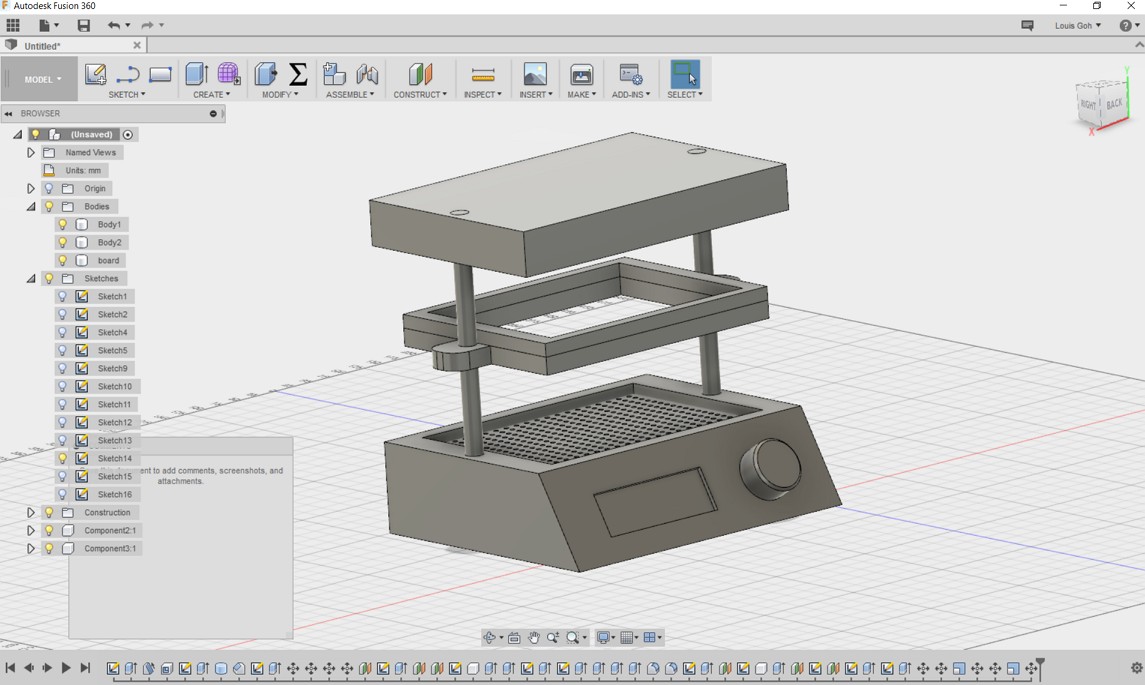Viewport: 1145px width, 685px height.
Task: Click the Insert image icon
Action: click(x=535, y=75)
